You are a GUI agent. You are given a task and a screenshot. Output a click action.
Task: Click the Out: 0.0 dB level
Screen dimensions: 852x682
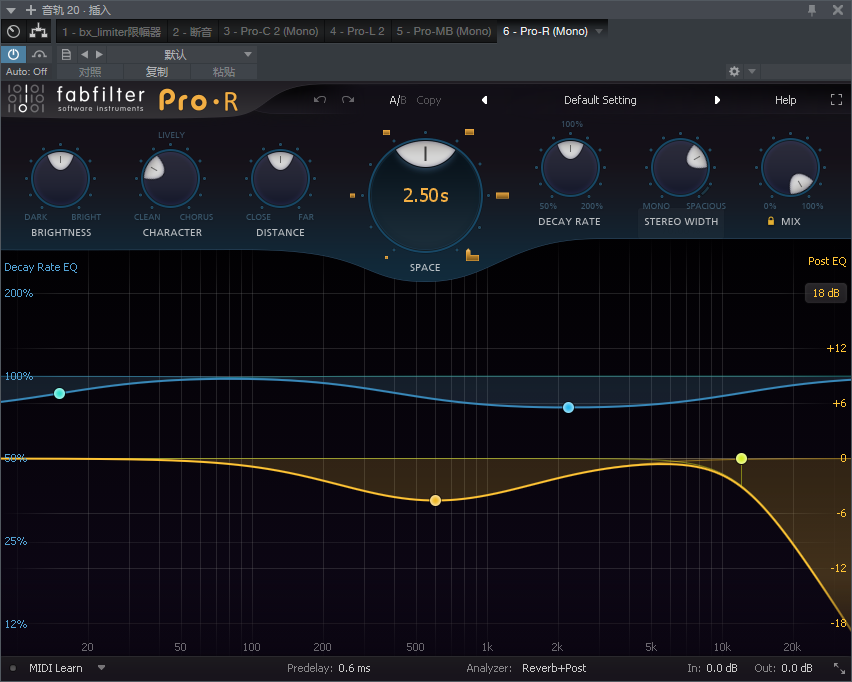783,668
